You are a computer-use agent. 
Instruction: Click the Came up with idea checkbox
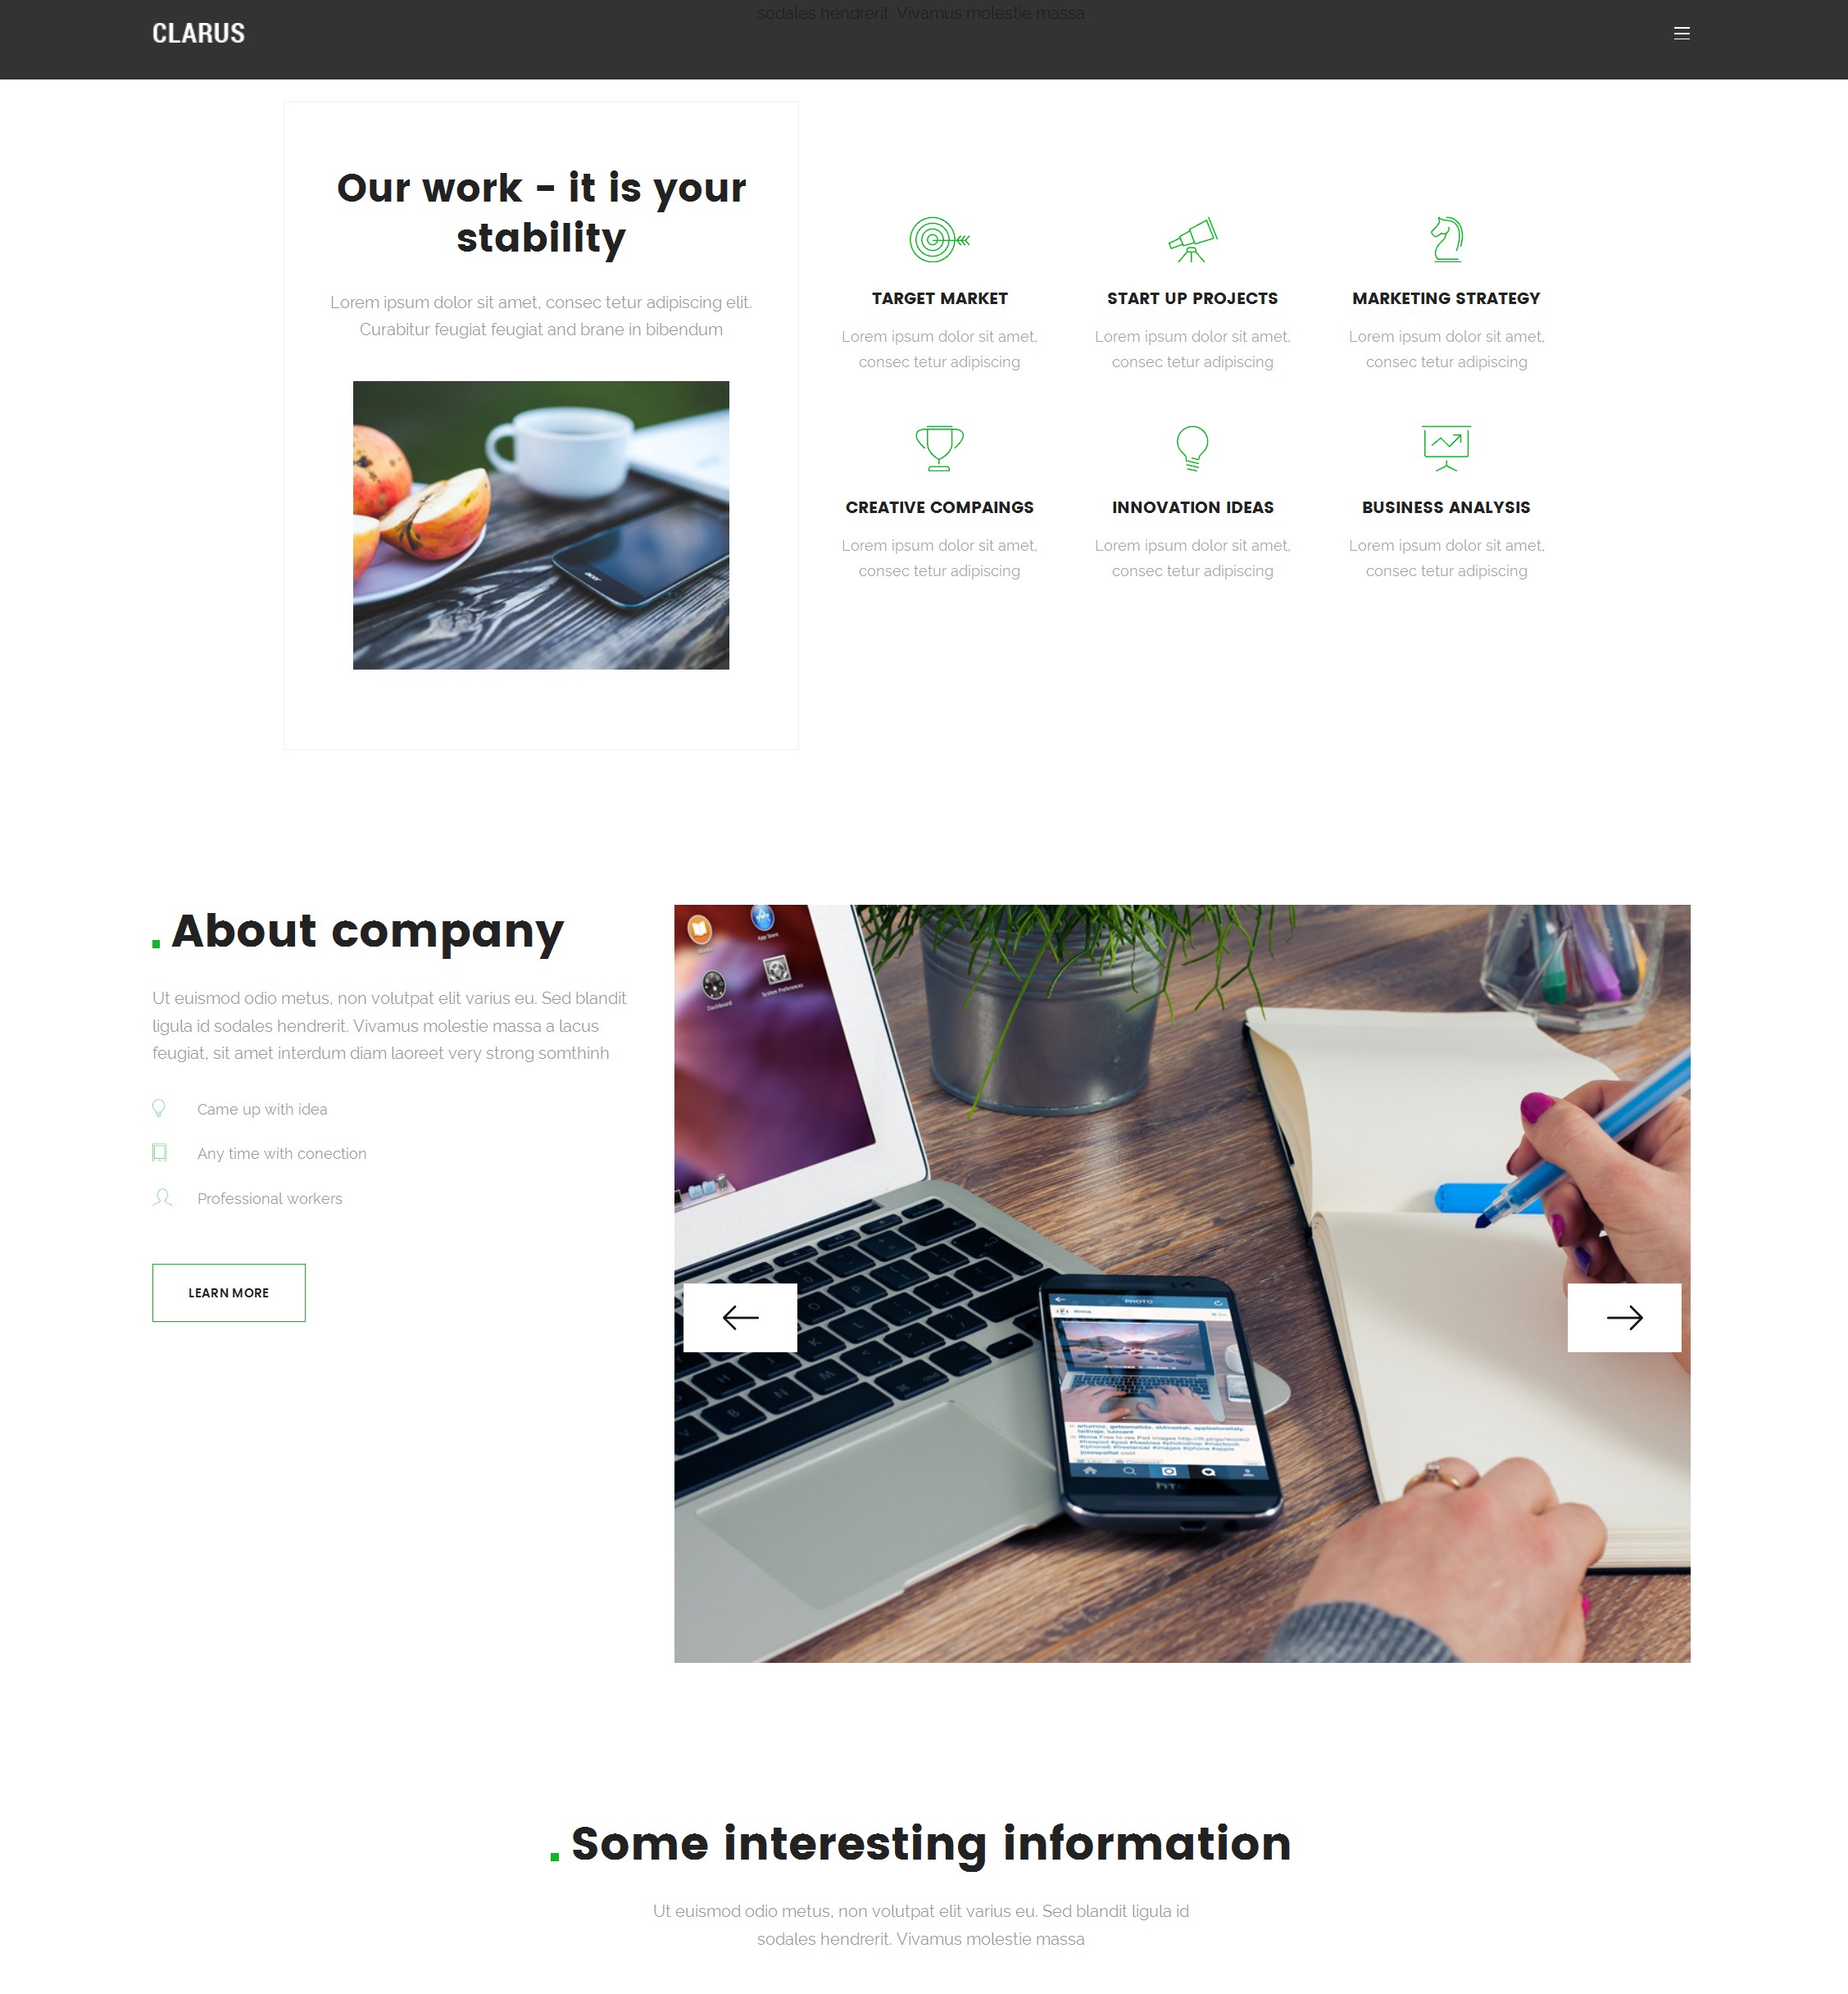click(x=160, y=1108)
